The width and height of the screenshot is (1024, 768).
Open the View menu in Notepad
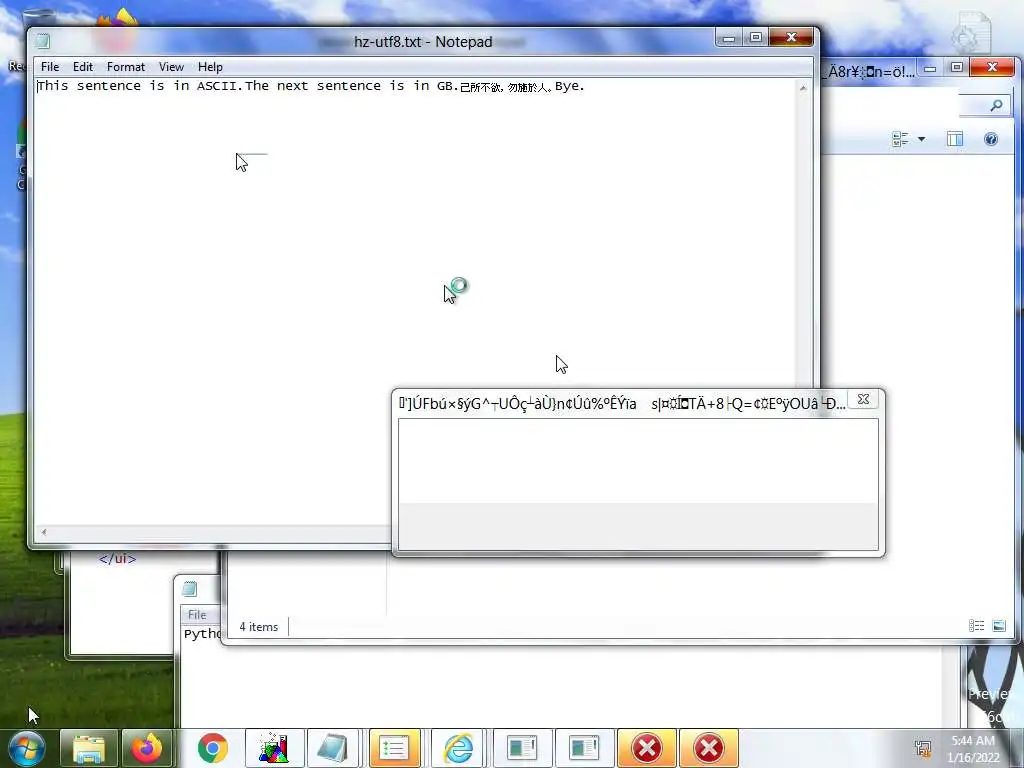coord(171,67)
